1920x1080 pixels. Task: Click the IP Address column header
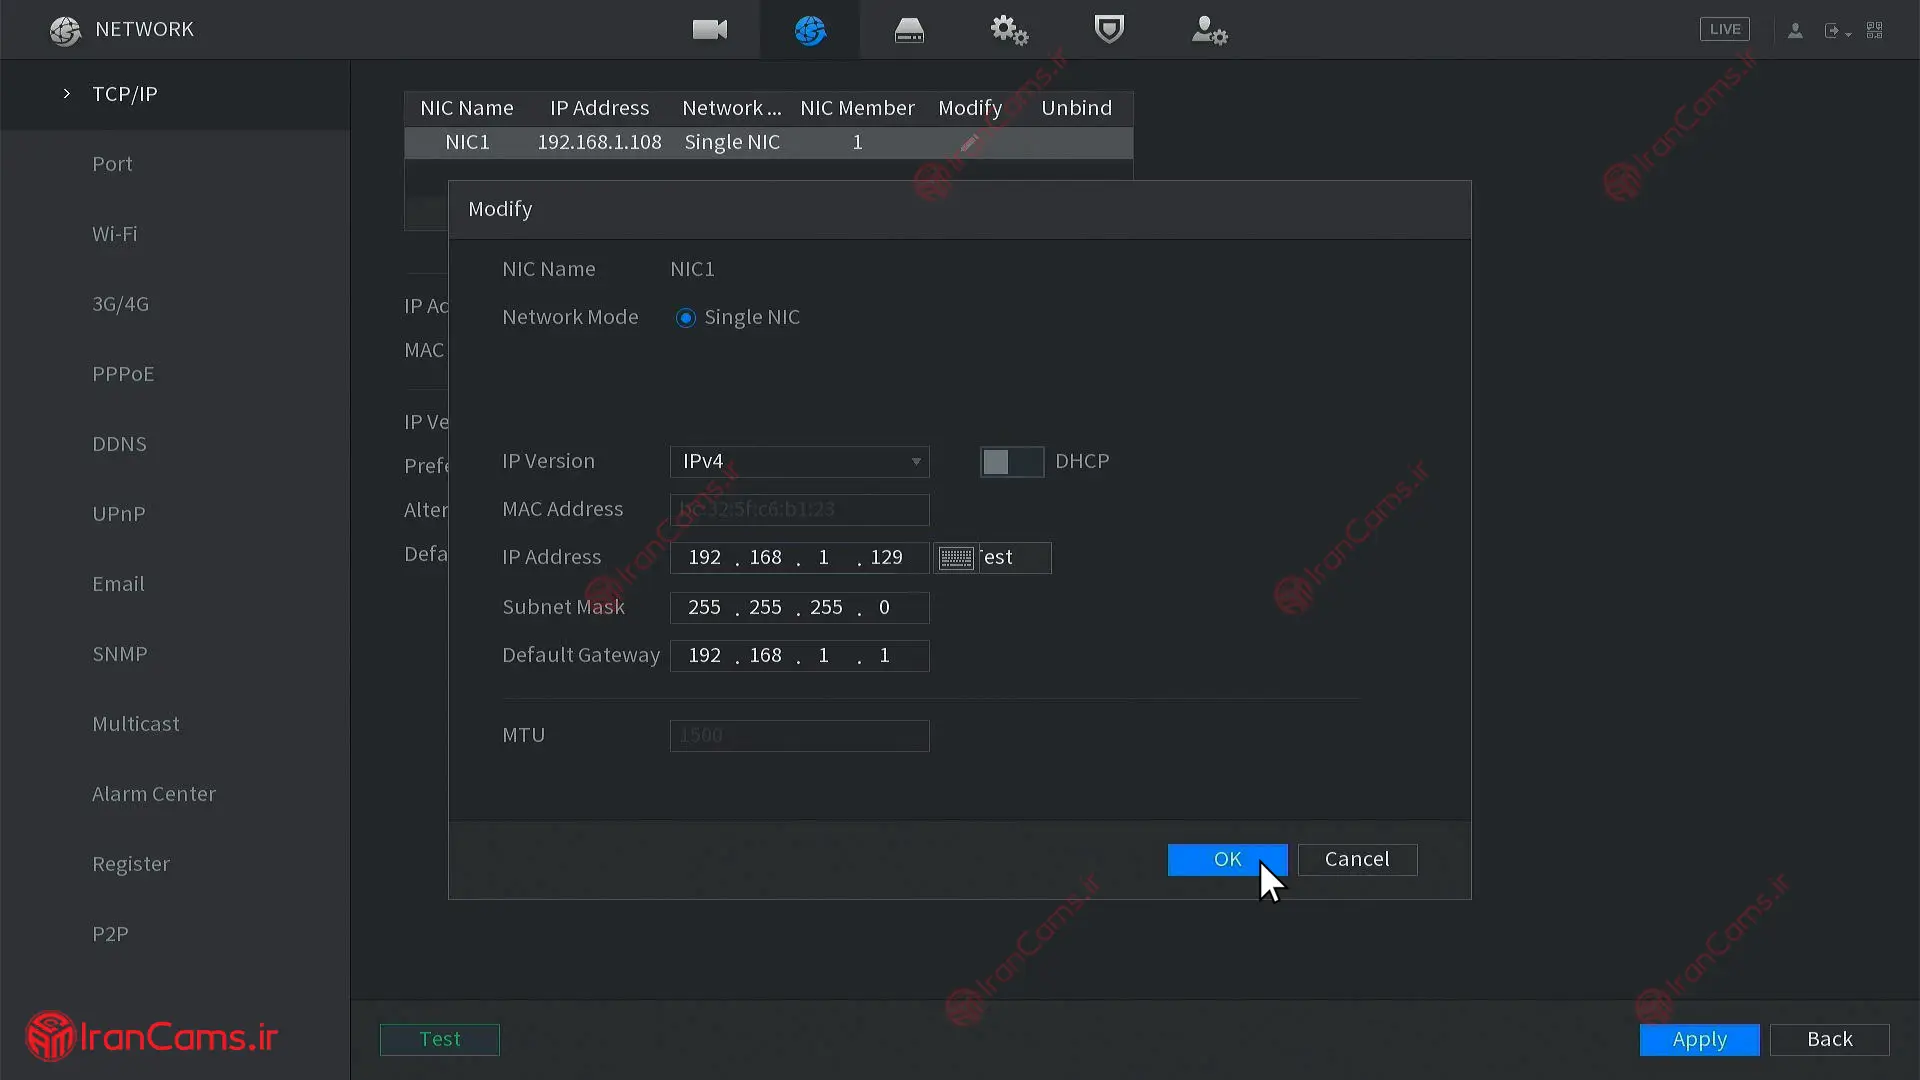point(599,108)
